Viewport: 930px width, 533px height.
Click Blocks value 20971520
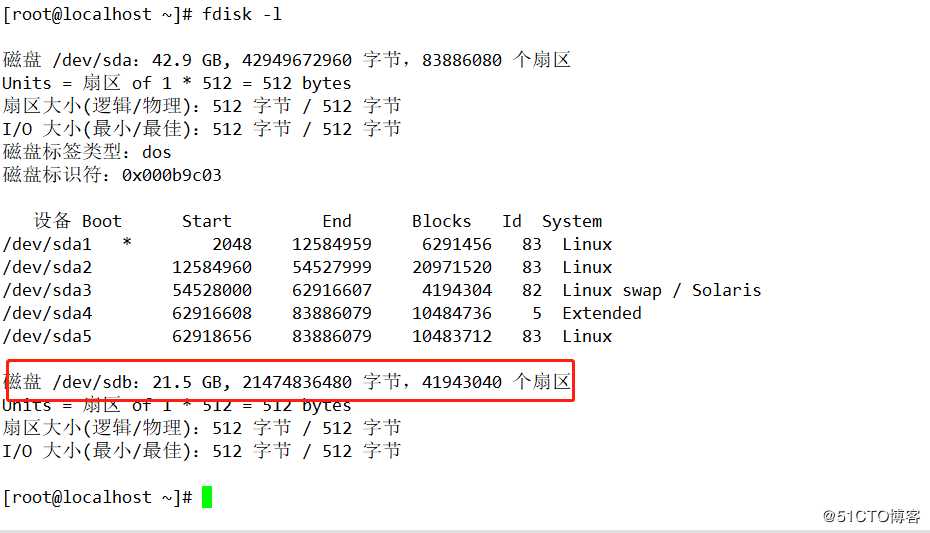point(452,267)
